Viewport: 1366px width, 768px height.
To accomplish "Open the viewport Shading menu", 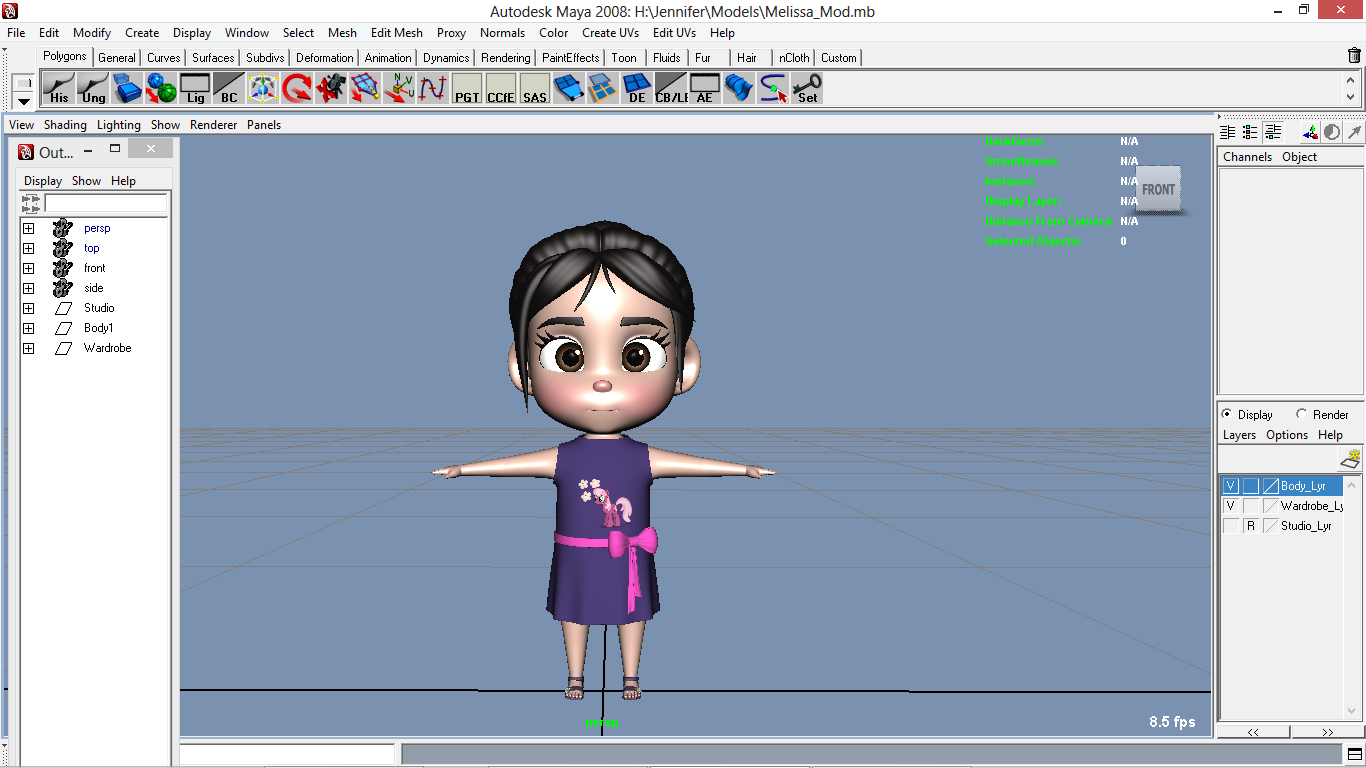I will [65, 125].
